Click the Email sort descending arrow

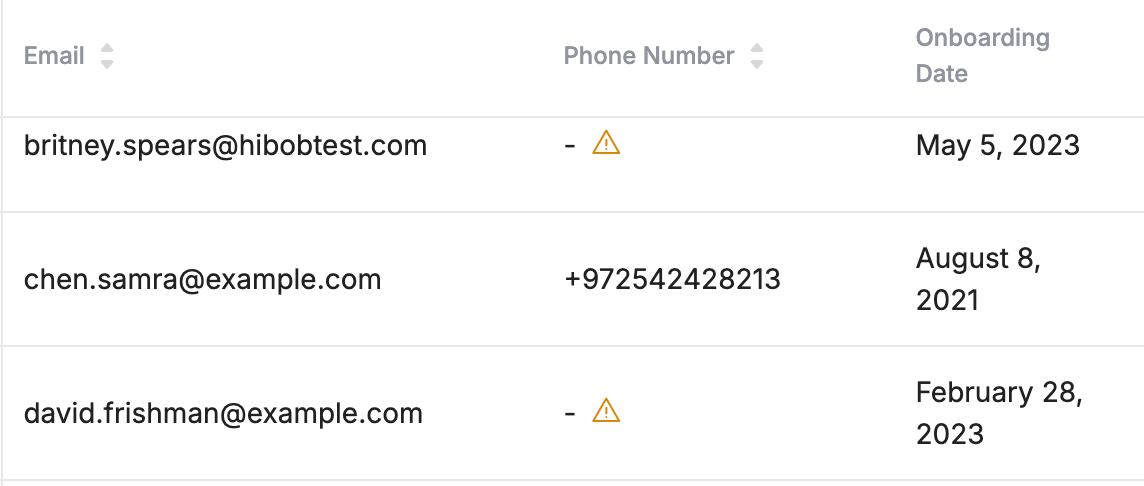click(x=107, y=64)
